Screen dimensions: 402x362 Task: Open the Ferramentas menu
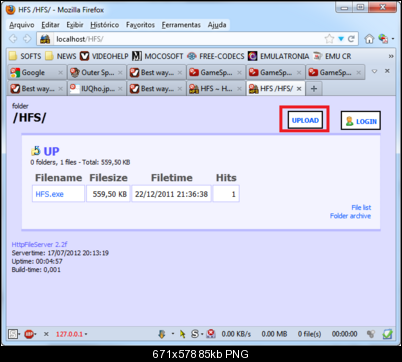point(181,25)
